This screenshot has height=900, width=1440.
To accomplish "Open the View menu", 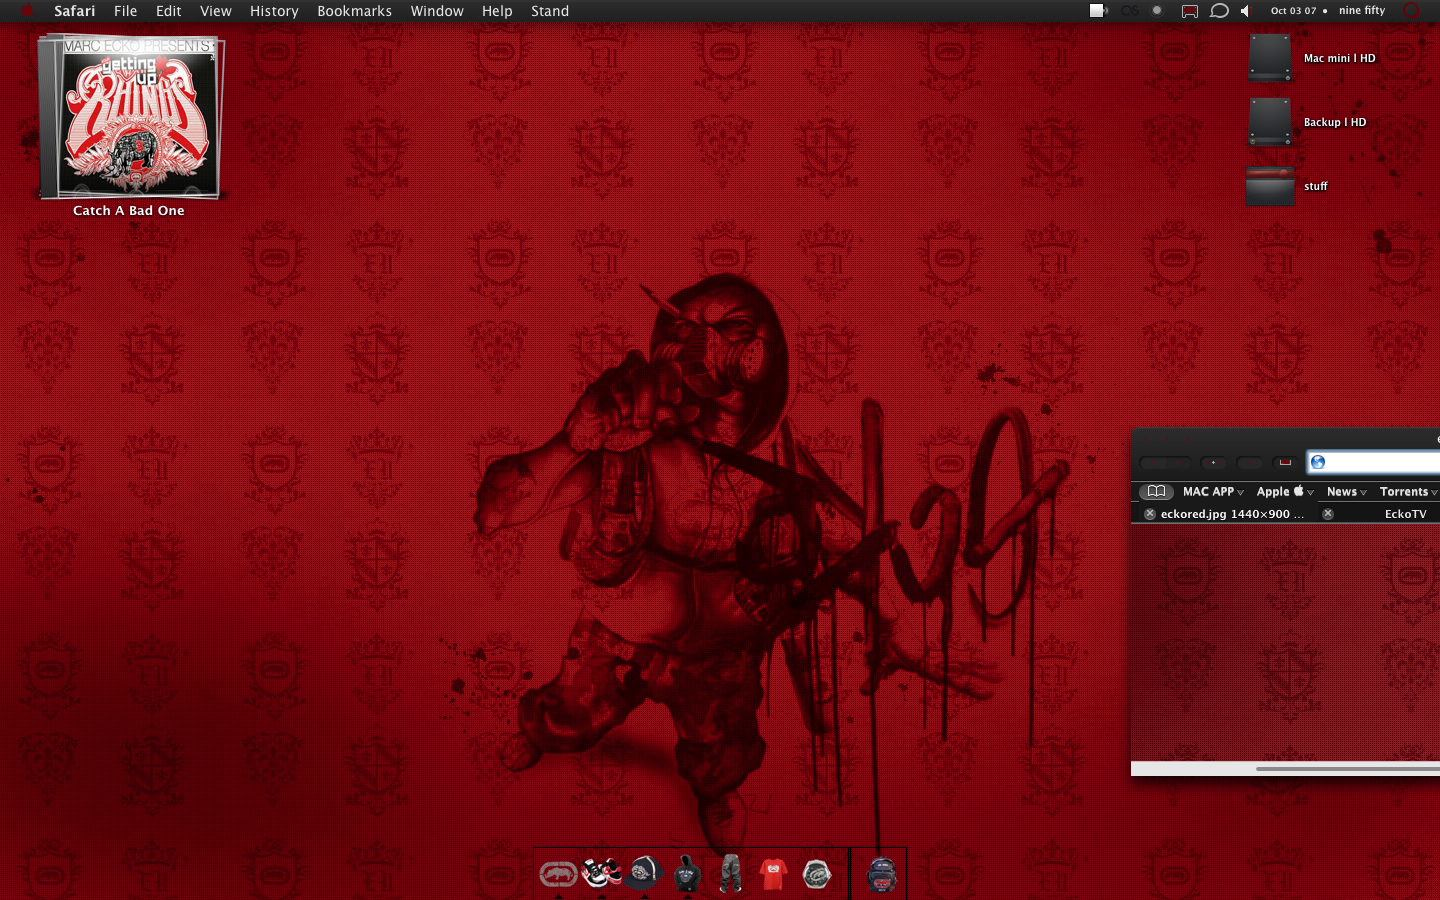I will click(x=216, y=11).
